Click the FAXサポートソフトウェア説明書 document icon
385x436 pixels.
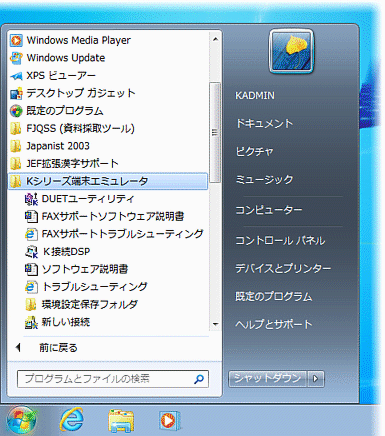(x=31, y=217)
